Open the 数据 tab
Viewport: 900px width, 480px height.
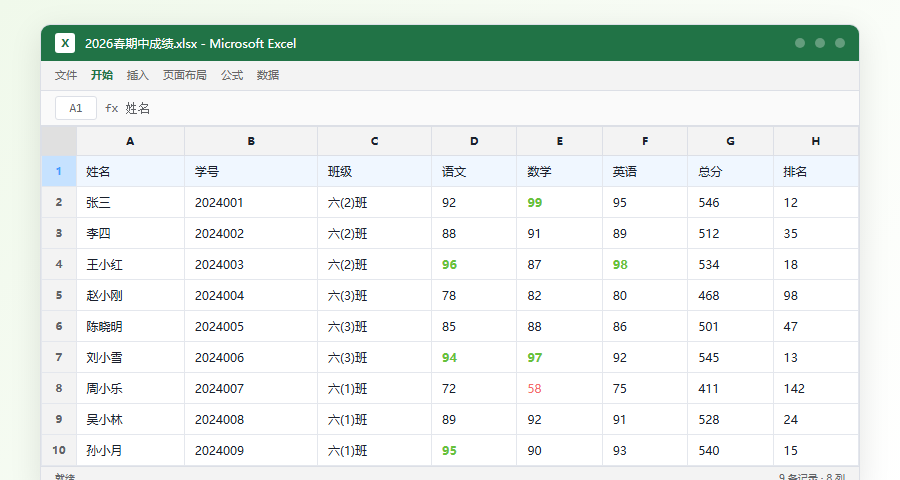coord(268,75)
